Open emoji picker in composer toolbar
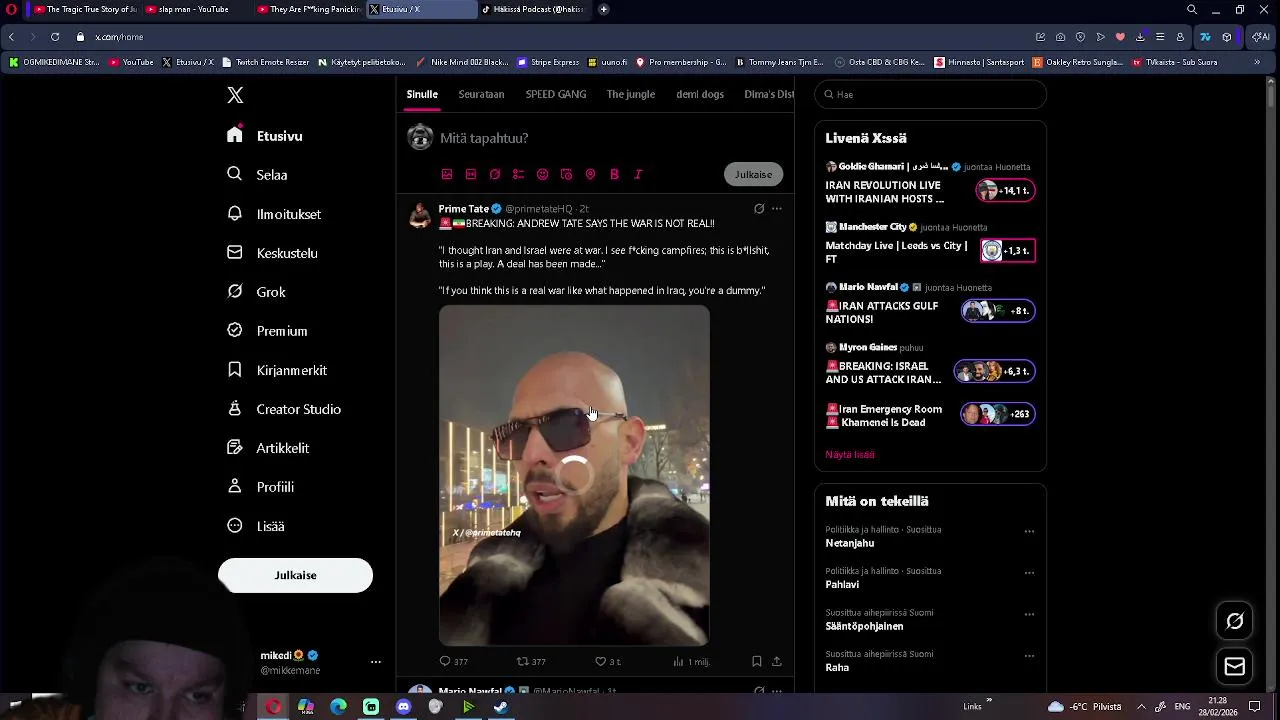The width and height of the screenshot is (1280, 720). 542,174
